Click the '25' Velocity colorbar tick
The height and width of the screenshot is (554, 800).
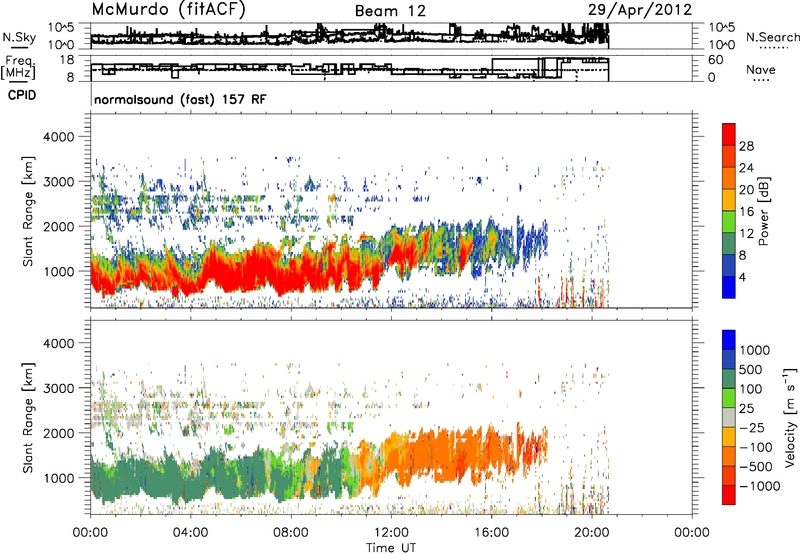click(x=746, y=409)
